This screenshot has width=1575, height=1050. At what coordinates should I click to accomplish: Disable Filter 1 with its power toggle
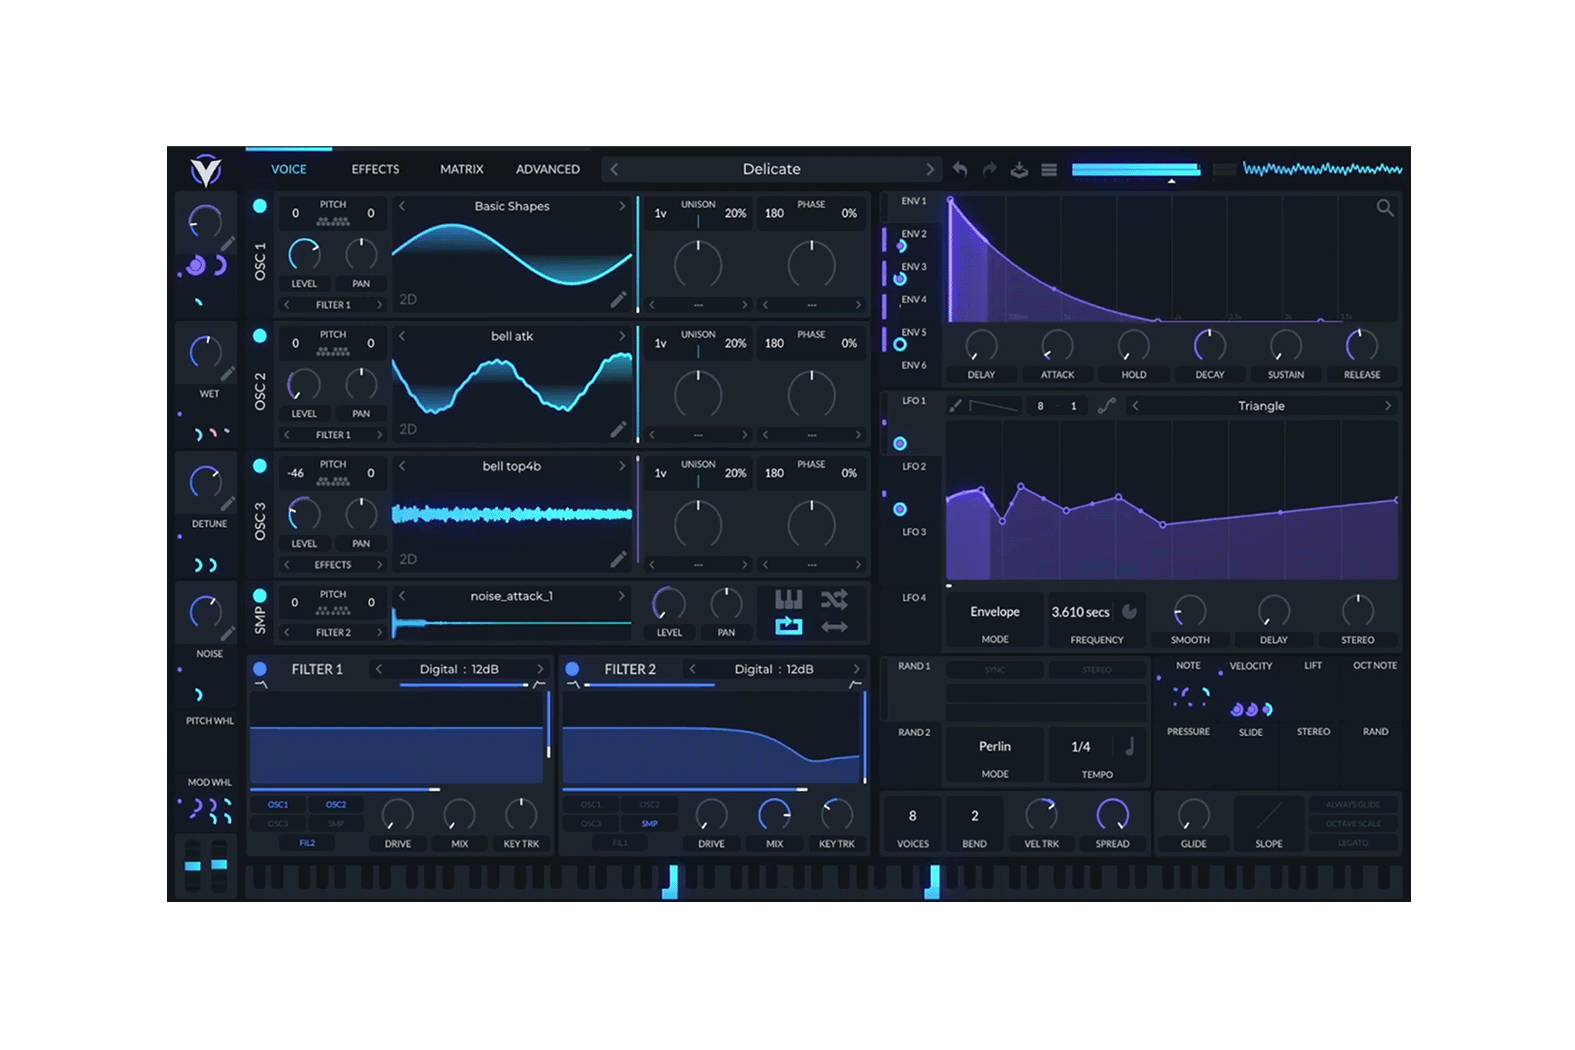click(260, 669)
